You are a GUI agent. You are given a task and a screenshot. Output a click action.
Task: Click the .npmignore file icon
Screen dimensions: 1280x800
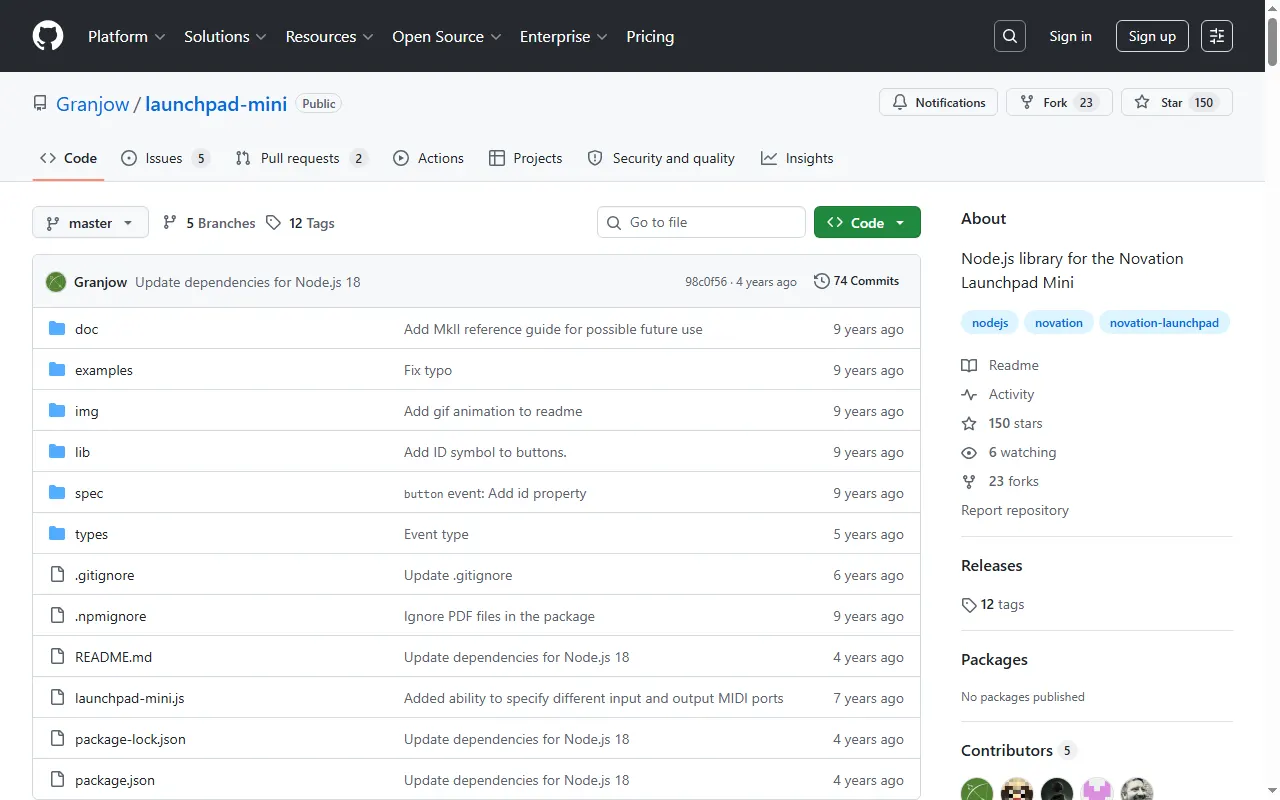pos(57,616)
